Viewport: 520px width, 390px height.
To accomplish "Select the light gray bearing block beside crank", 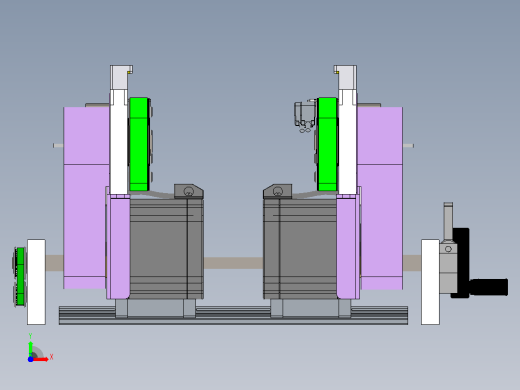I will [448, 268].
